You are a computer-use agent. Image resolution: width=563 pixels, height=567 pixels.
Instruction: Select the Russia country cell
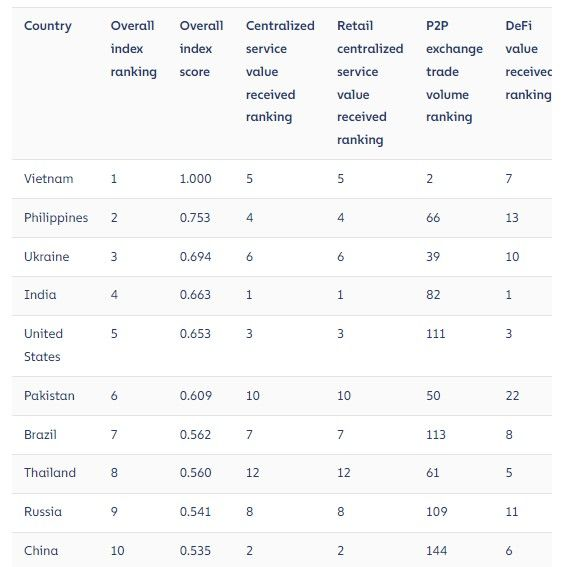[43, 512]
